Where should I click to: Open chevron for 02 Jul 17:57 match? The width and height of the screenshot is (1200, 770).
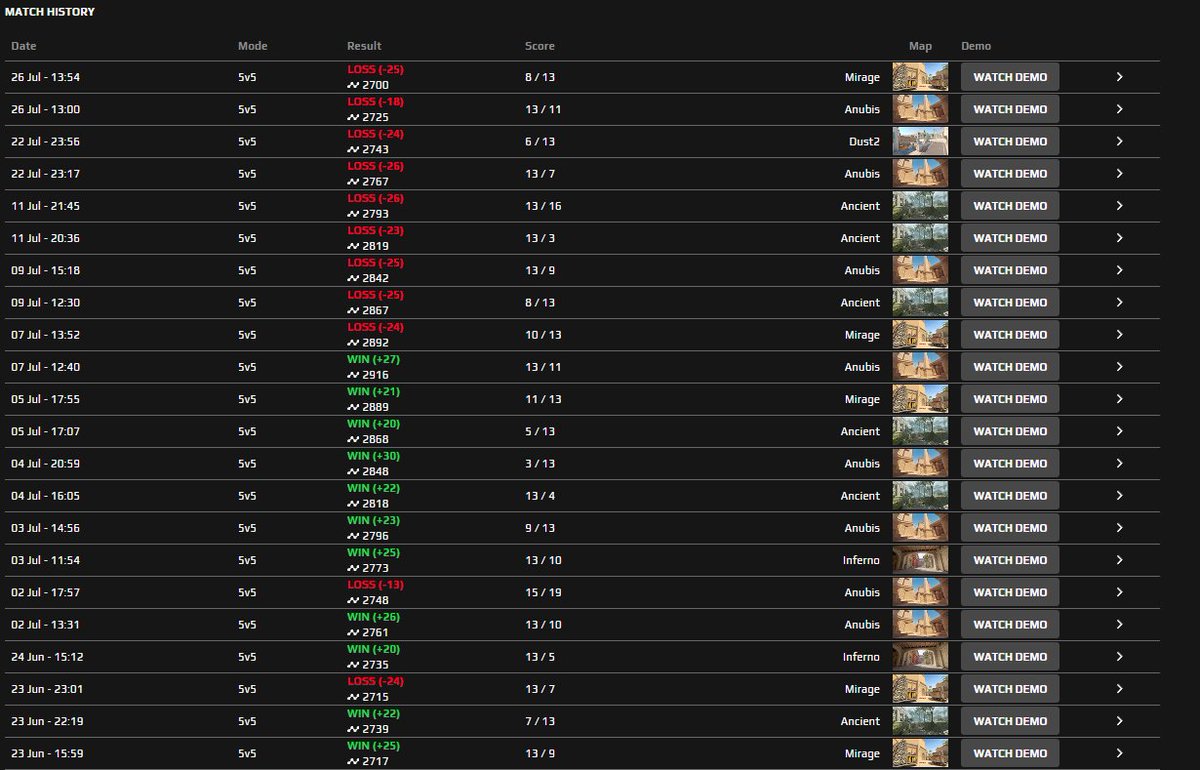pos(1119,592)
